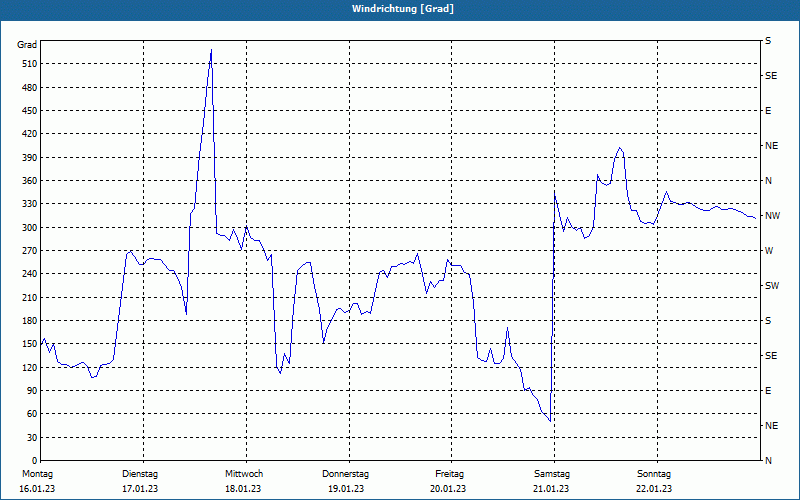The image size is (800, 500).
Task: Select the 'W' compass direction label
Action: 769,251
